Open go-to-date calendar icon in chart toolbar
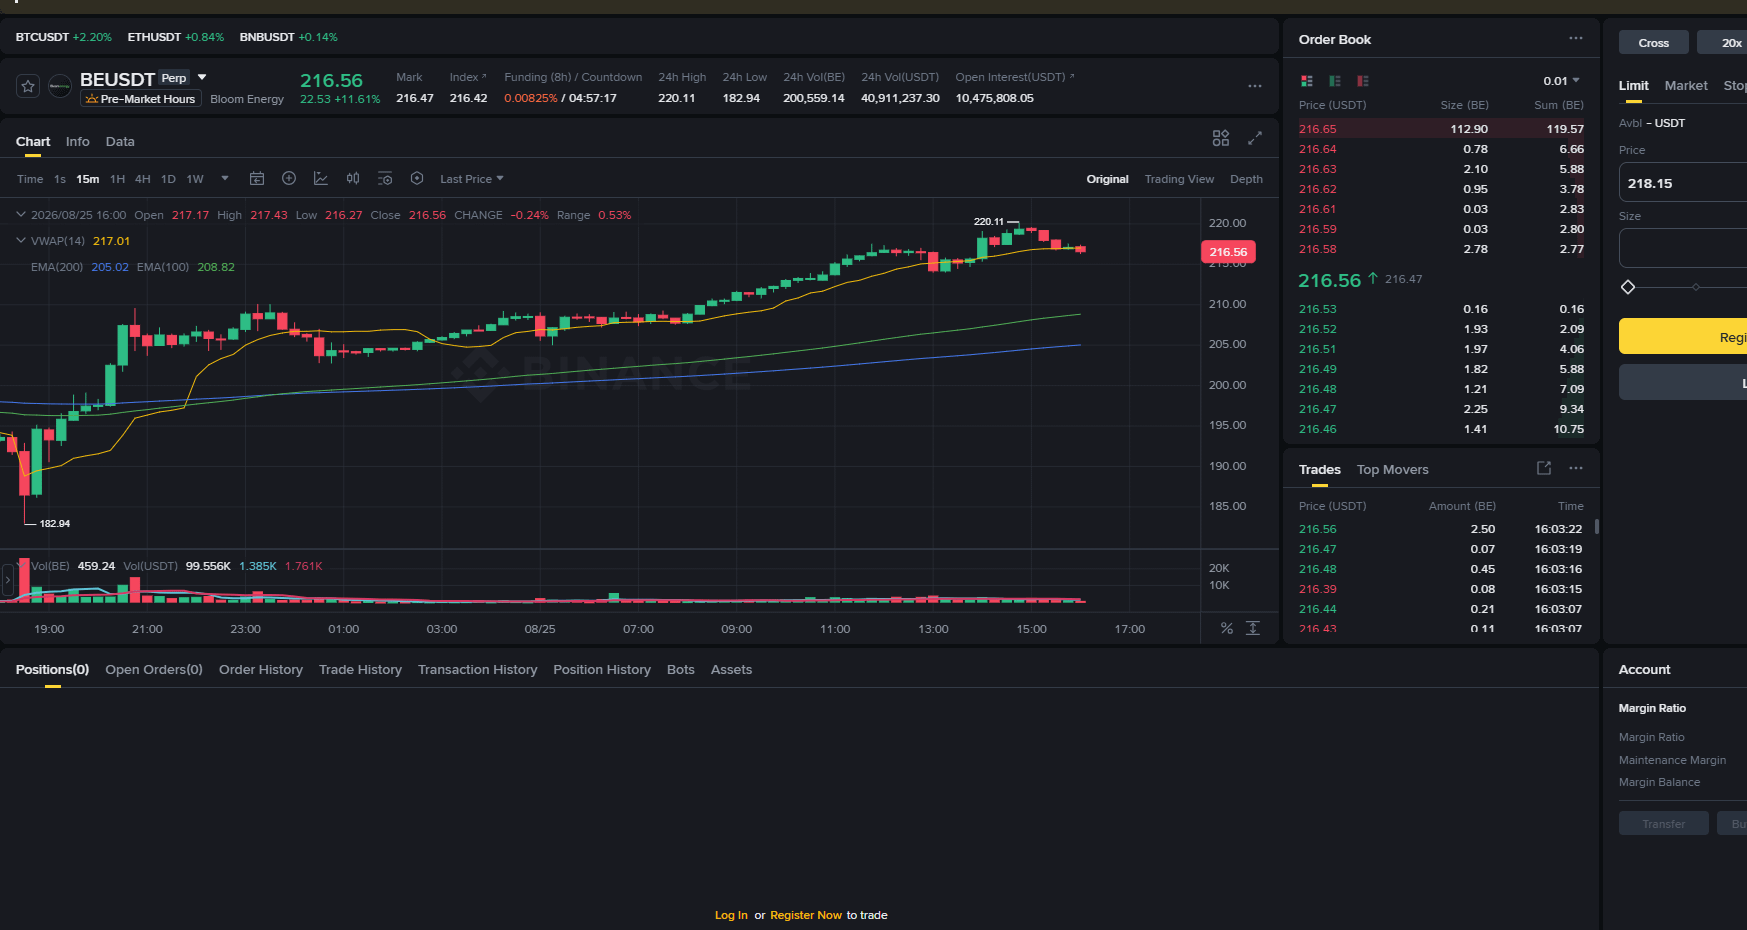The height and width of the screenshot is (930, 1747). pyautogui.click(x=257, y=178)
